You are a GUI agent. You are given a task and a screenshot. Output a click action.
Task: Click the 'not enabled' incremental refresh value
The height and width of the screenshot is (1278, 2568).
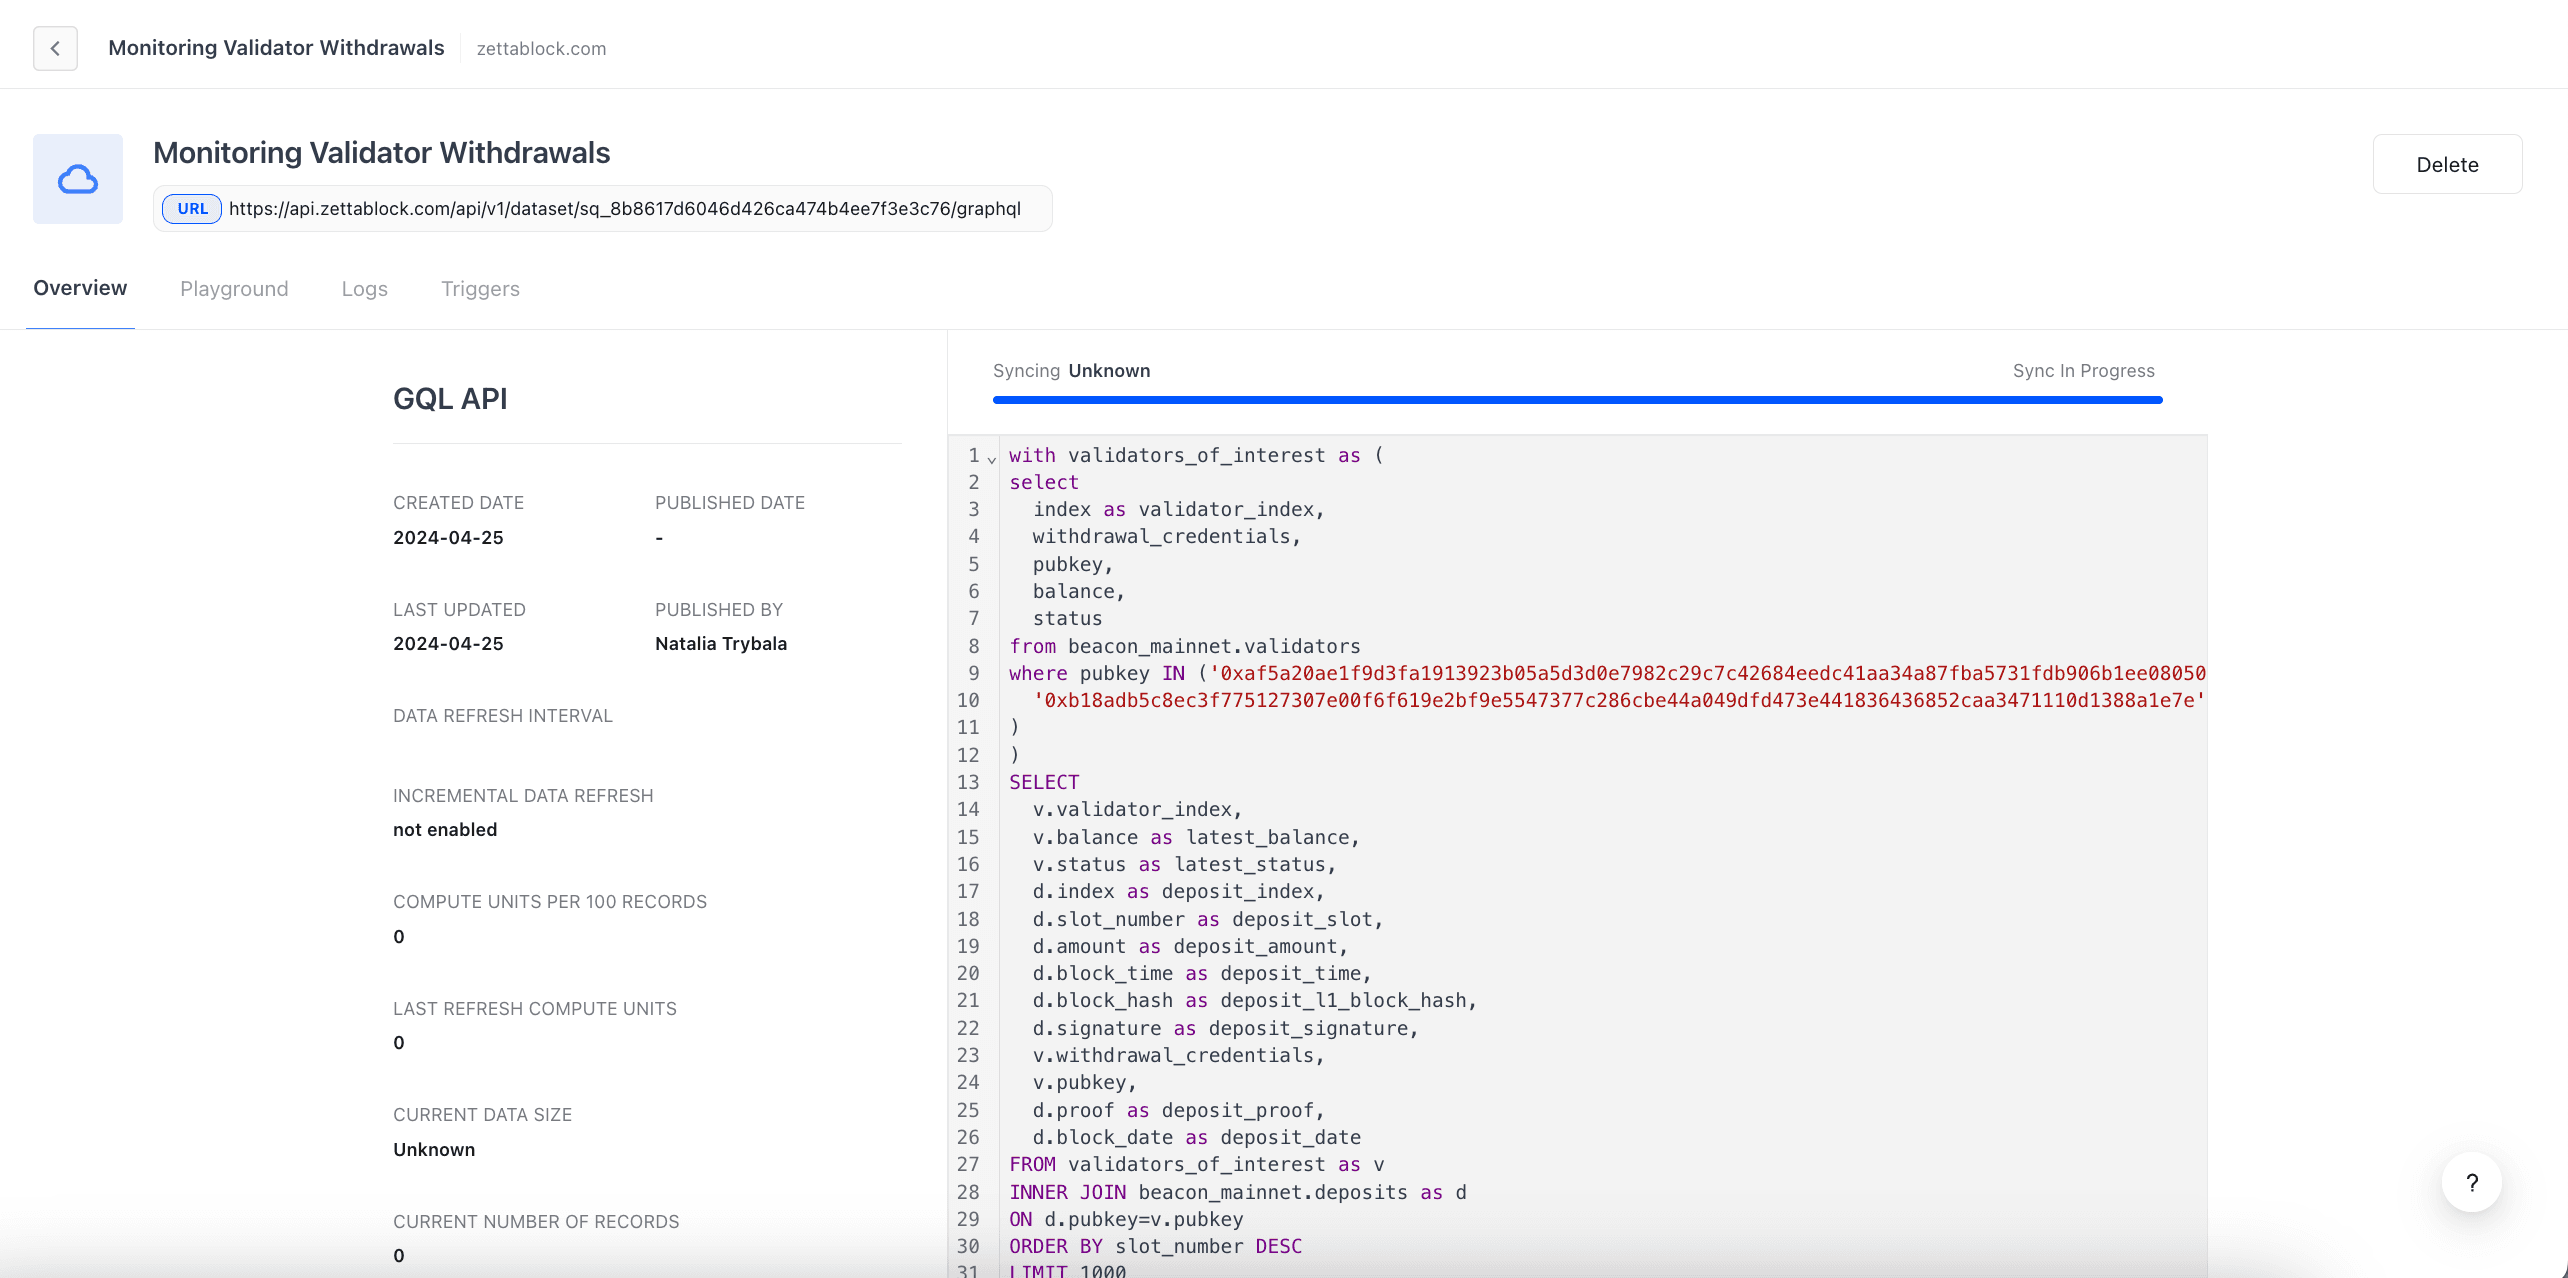click(445, 830)
